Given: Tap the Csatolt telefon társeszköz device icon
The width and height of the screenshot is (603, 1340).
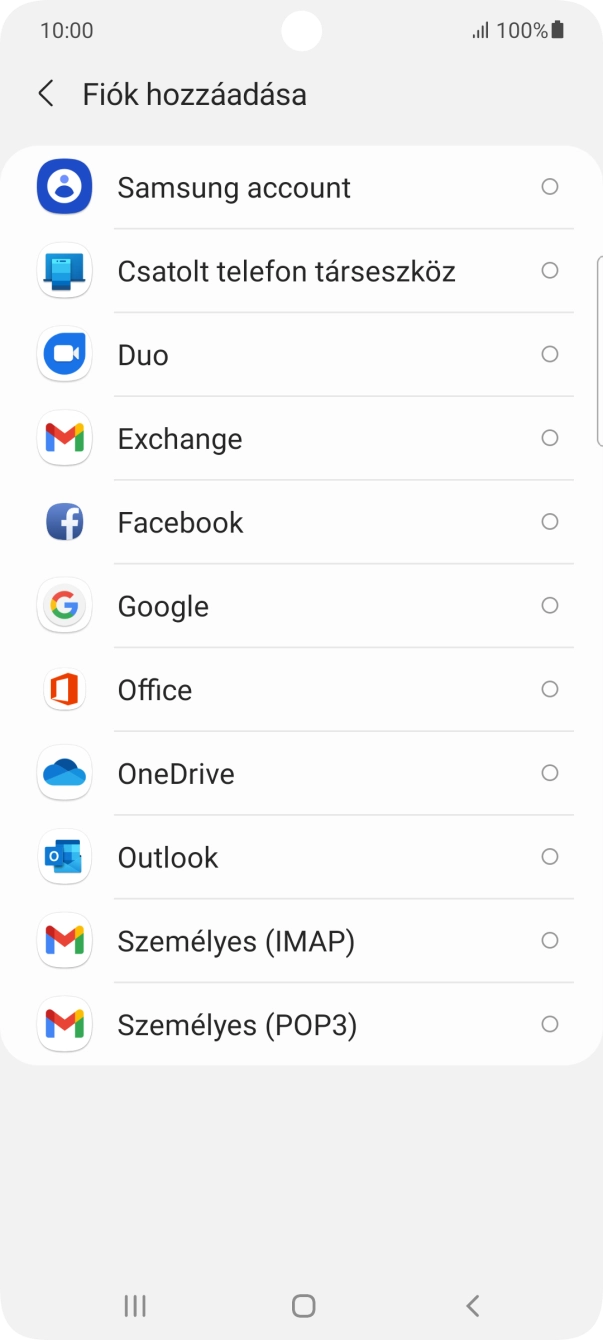Looking at the screenshot, I should click(x=64, y=270).
